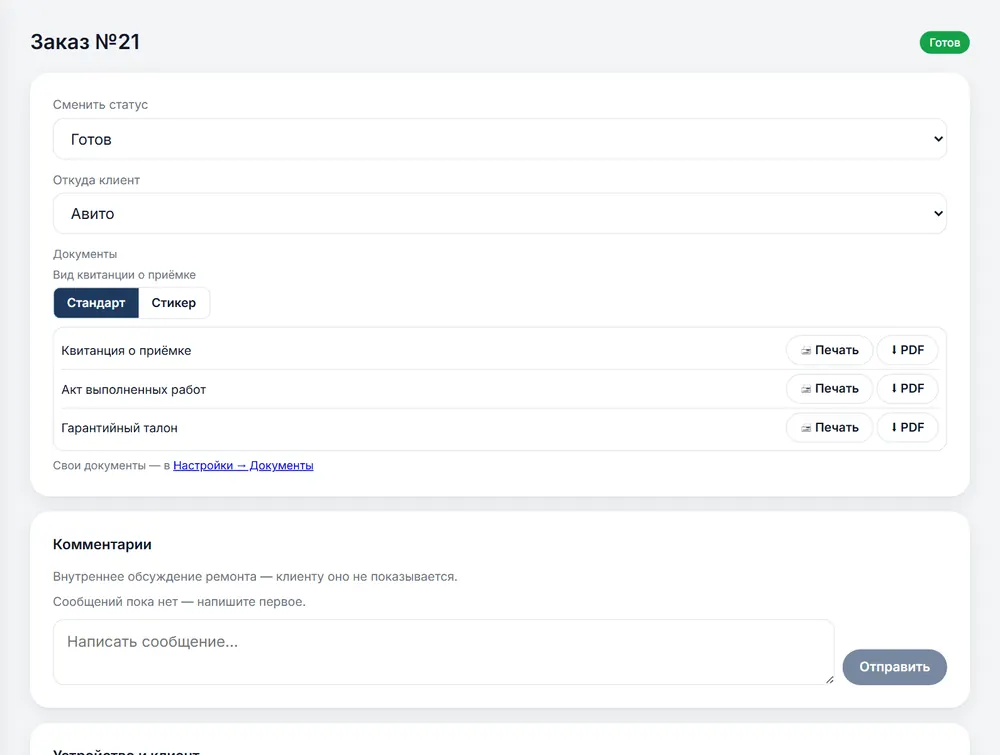
Task: Click the Комментарии section heading
Action: coord(102,545)
